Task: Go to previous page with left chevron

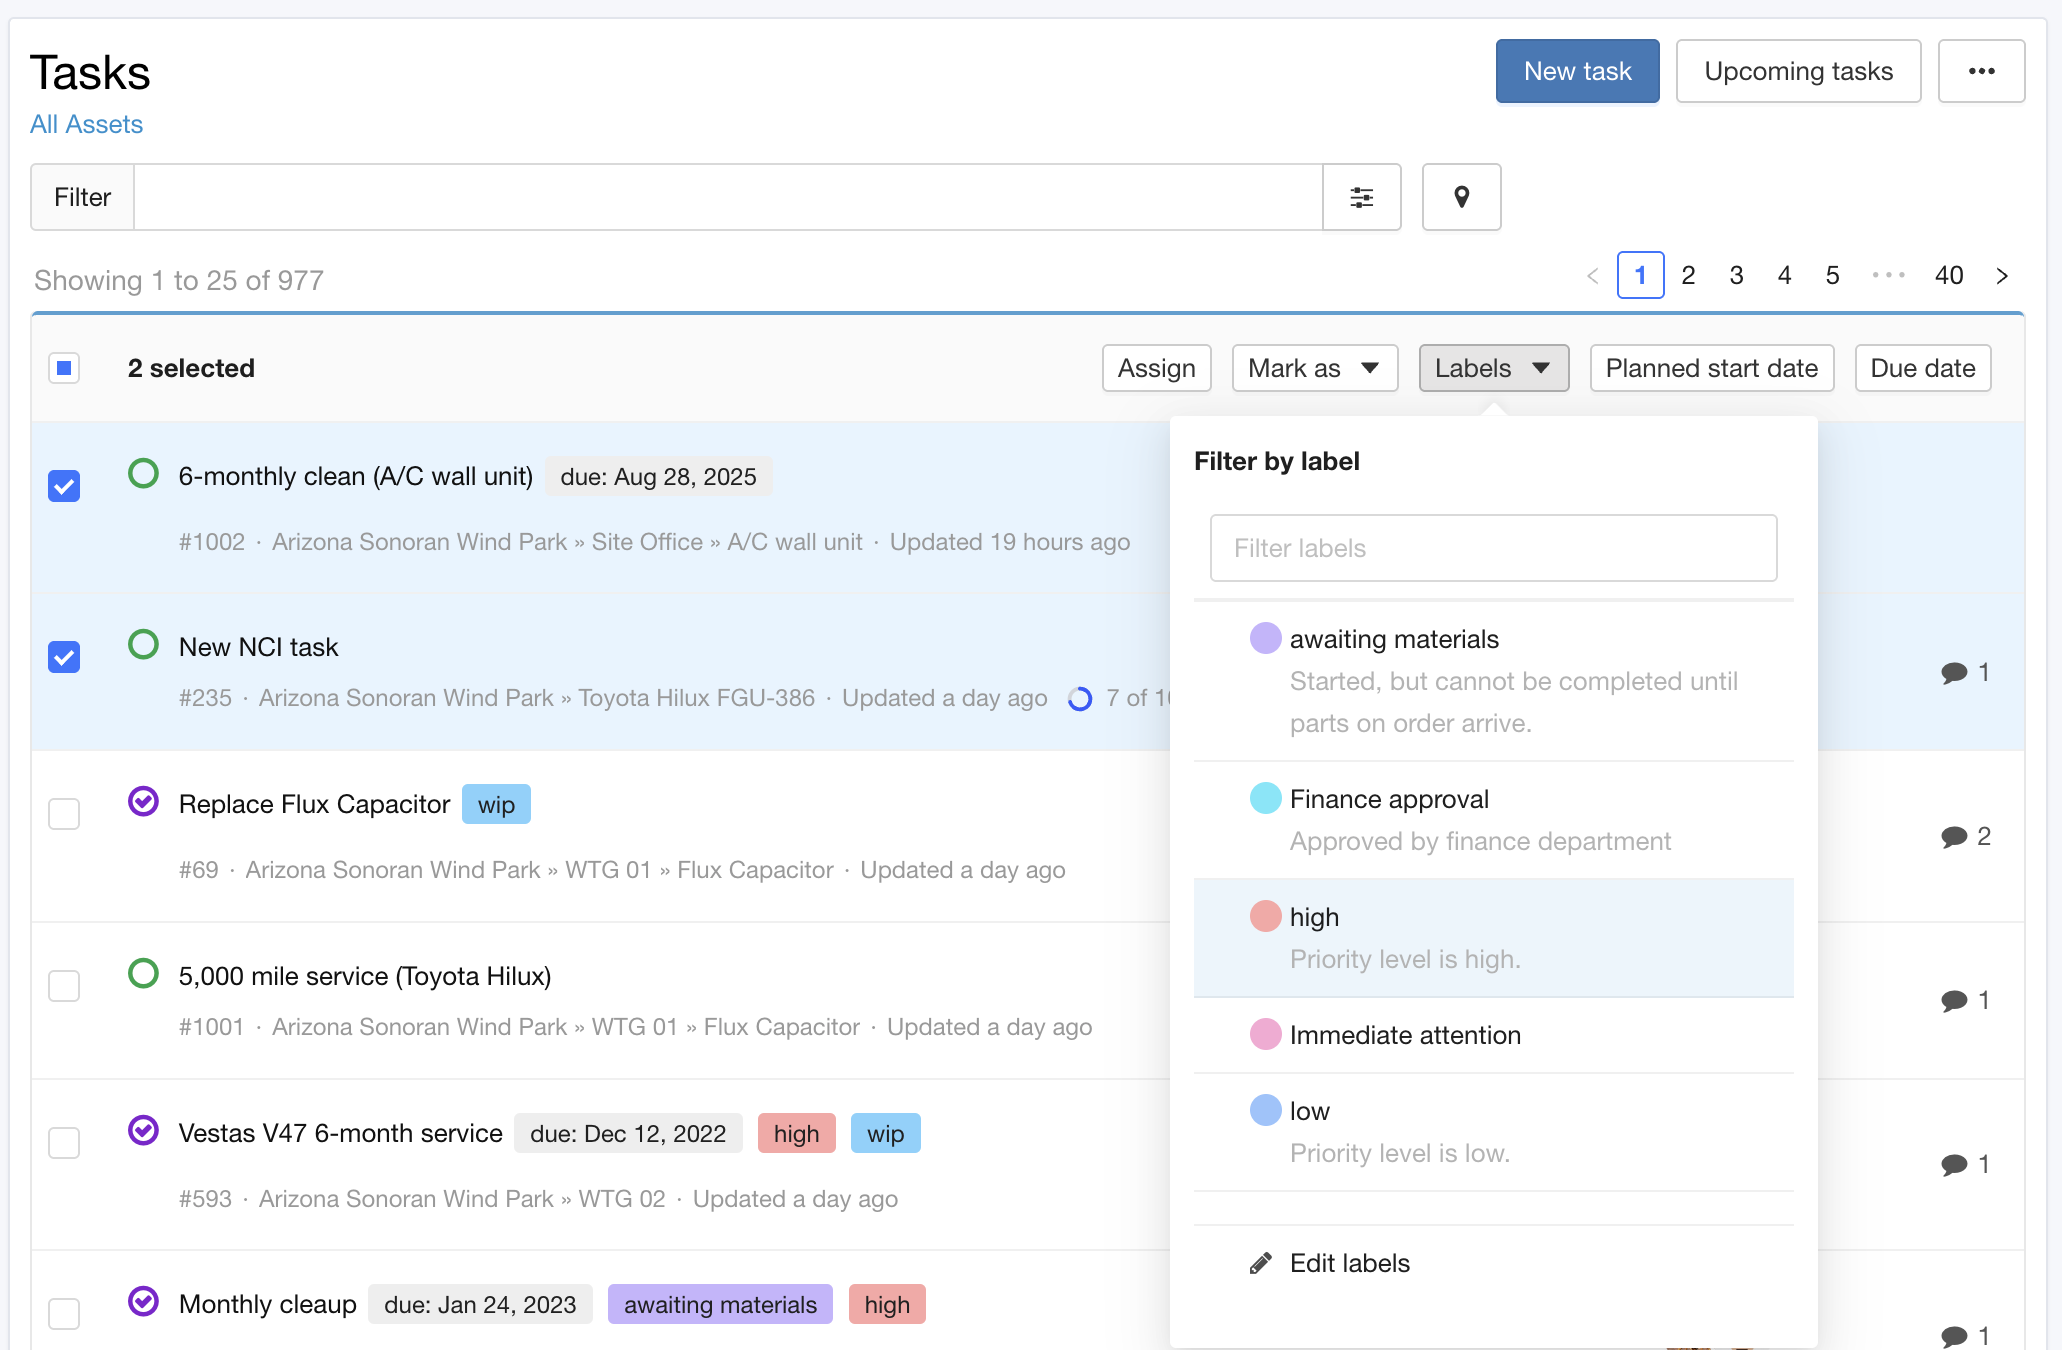Action: pos(1593,276)
